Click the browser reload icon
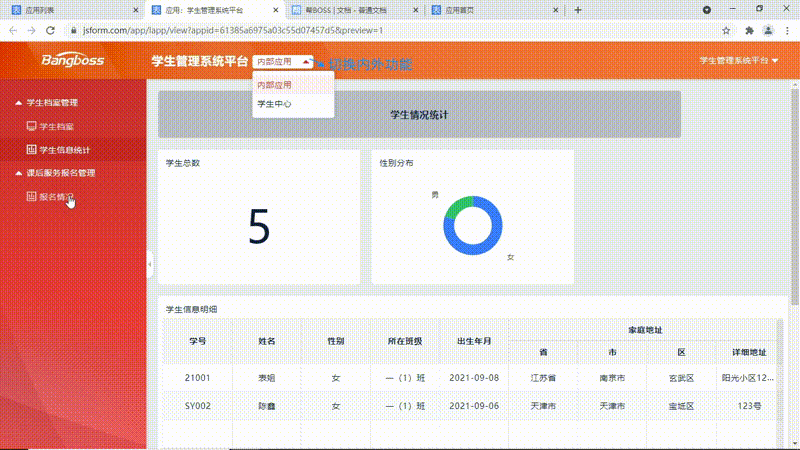 [52, 31]
